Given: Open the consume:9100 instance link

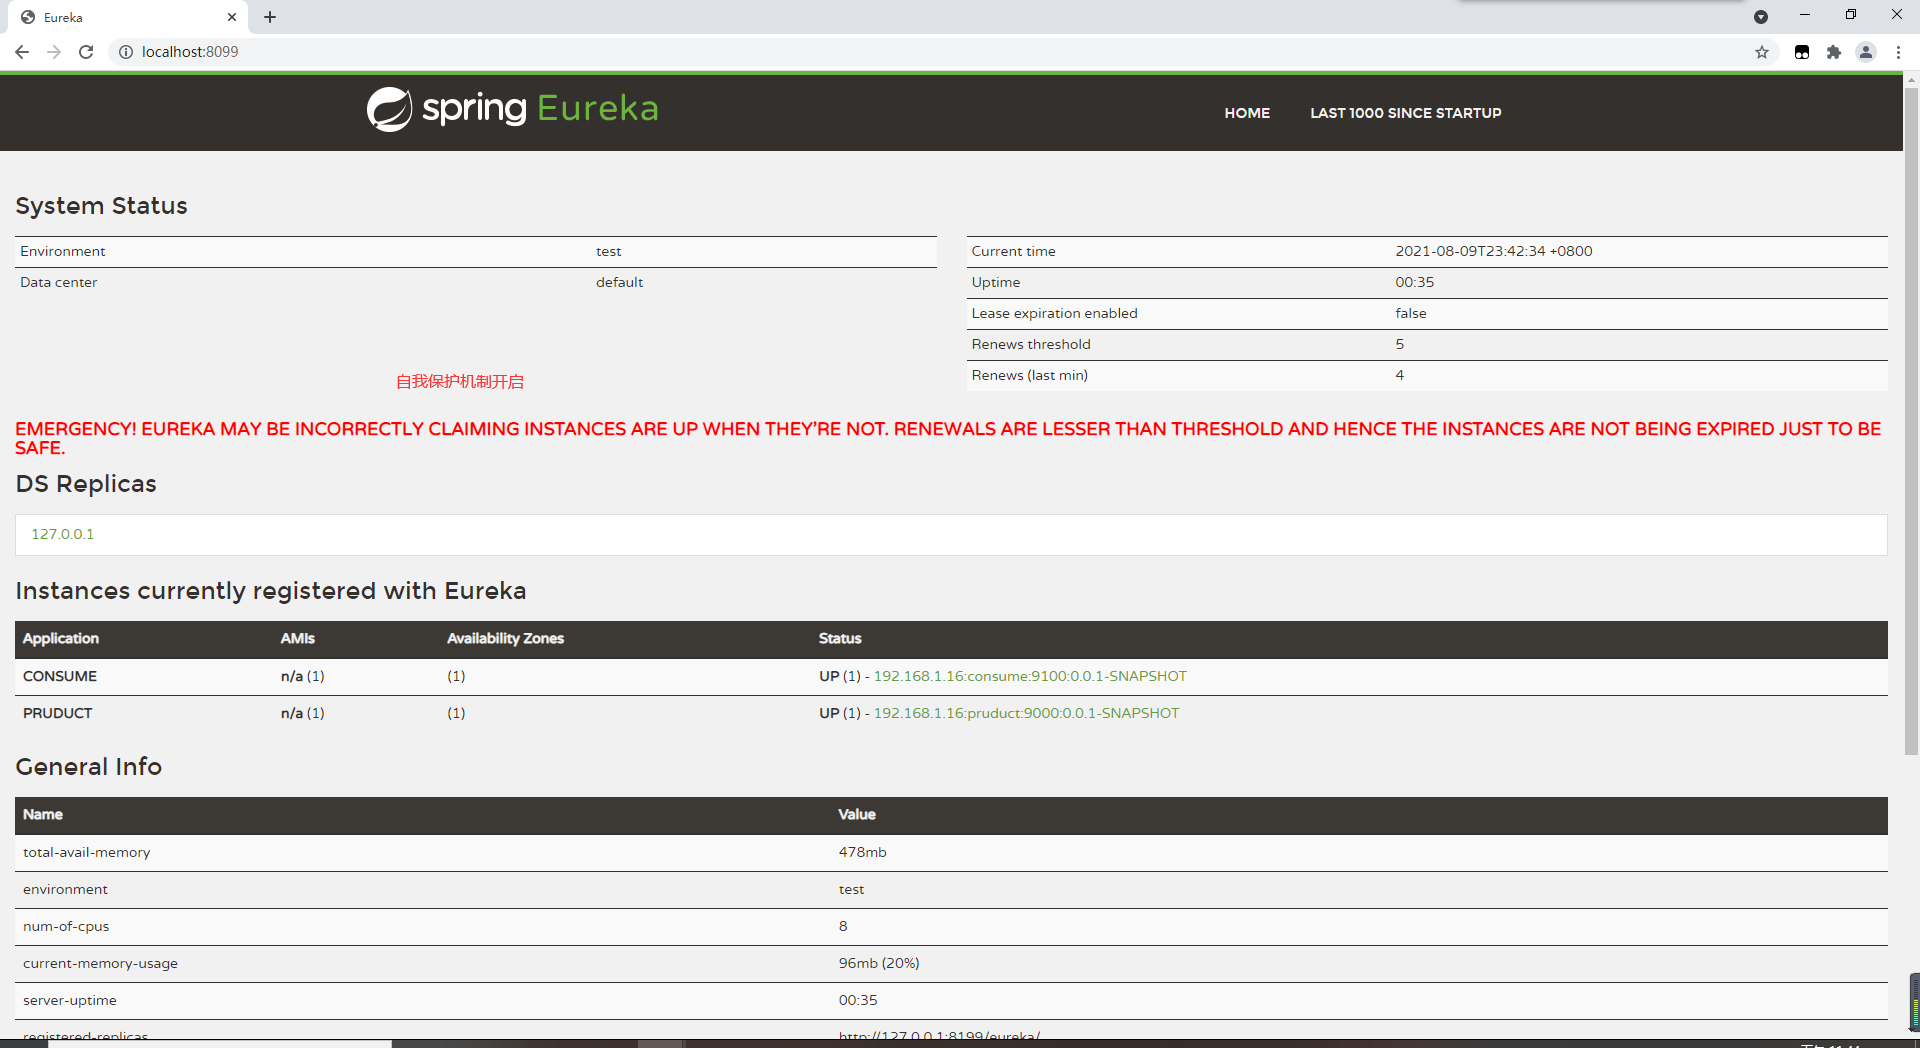Looking at the screenshot, I should coord(1030,676).
